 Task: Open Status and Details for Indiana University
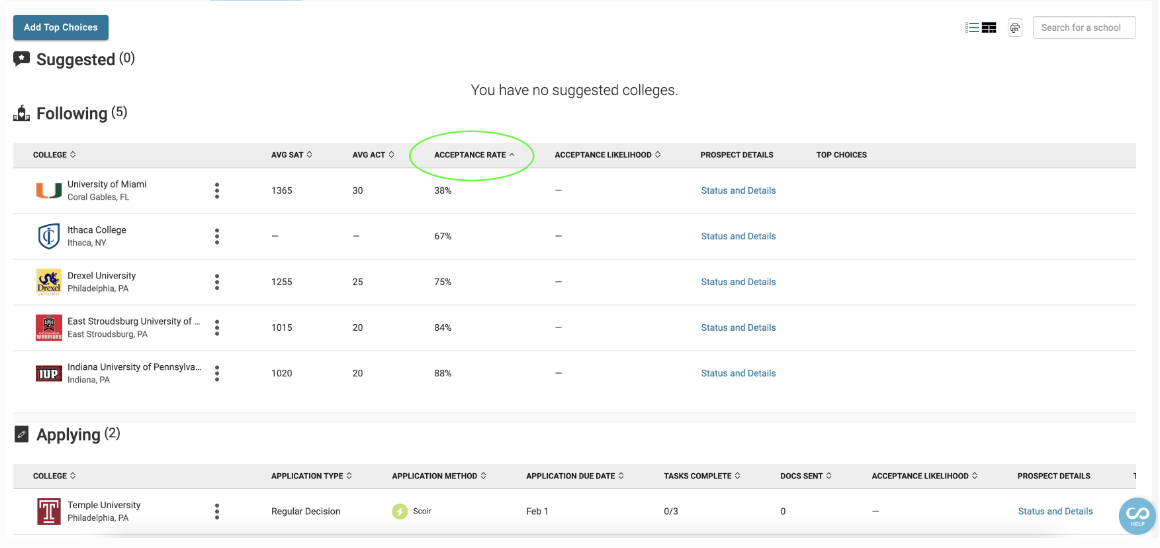(738, 373)
